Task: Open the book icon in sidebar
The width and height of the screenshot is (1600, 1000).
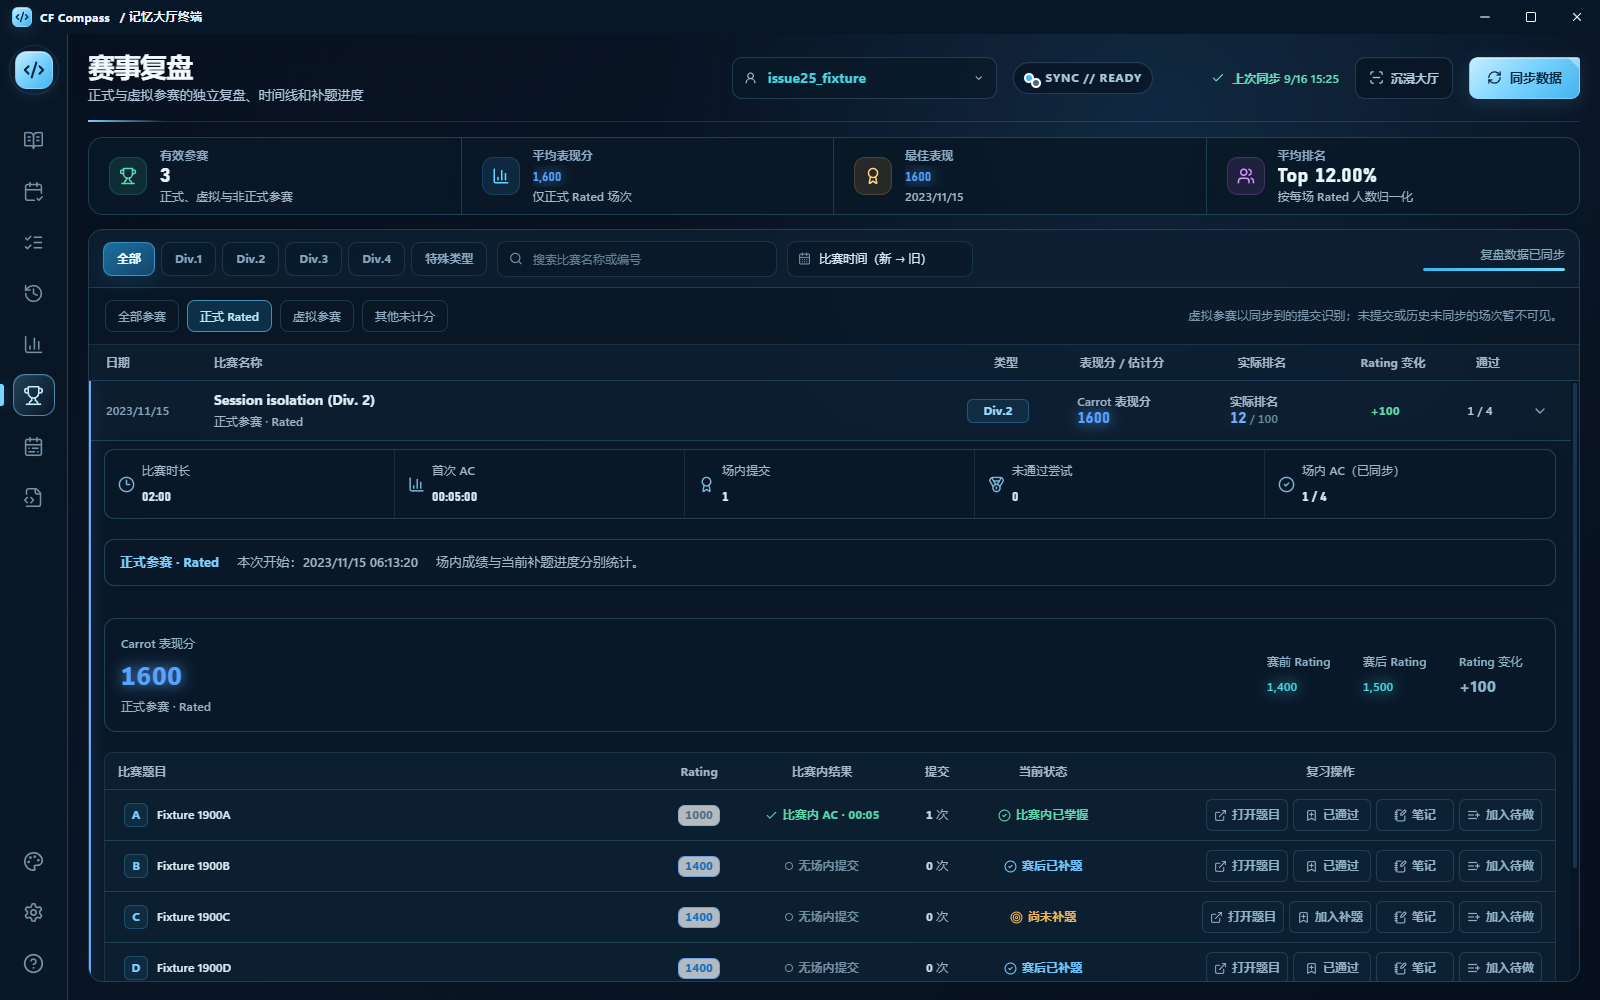Action: click(x=33, y=140)
